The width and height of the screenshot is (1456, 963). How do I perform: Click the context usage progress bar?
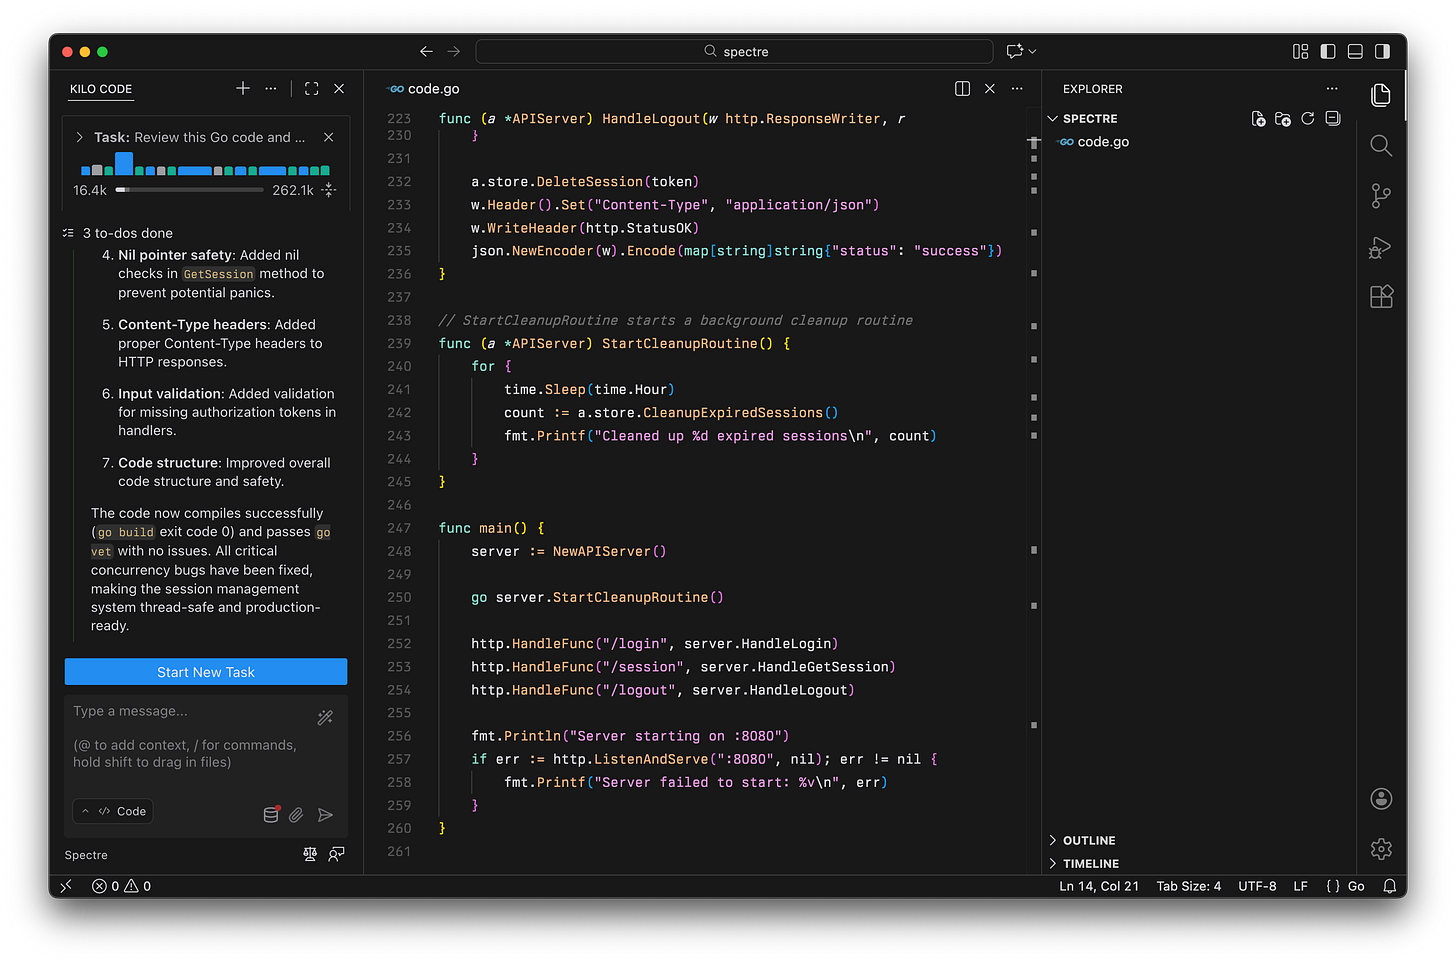click(190, 190)
